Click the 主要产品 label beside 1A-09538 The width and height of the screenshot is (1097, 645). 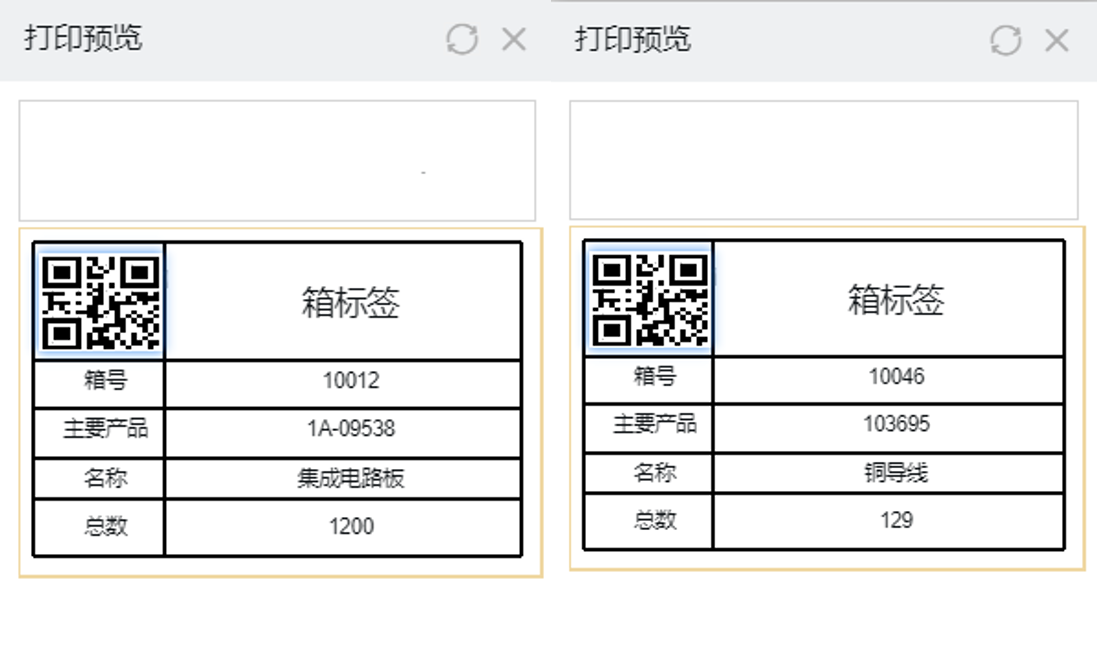(x=106, y=428)
